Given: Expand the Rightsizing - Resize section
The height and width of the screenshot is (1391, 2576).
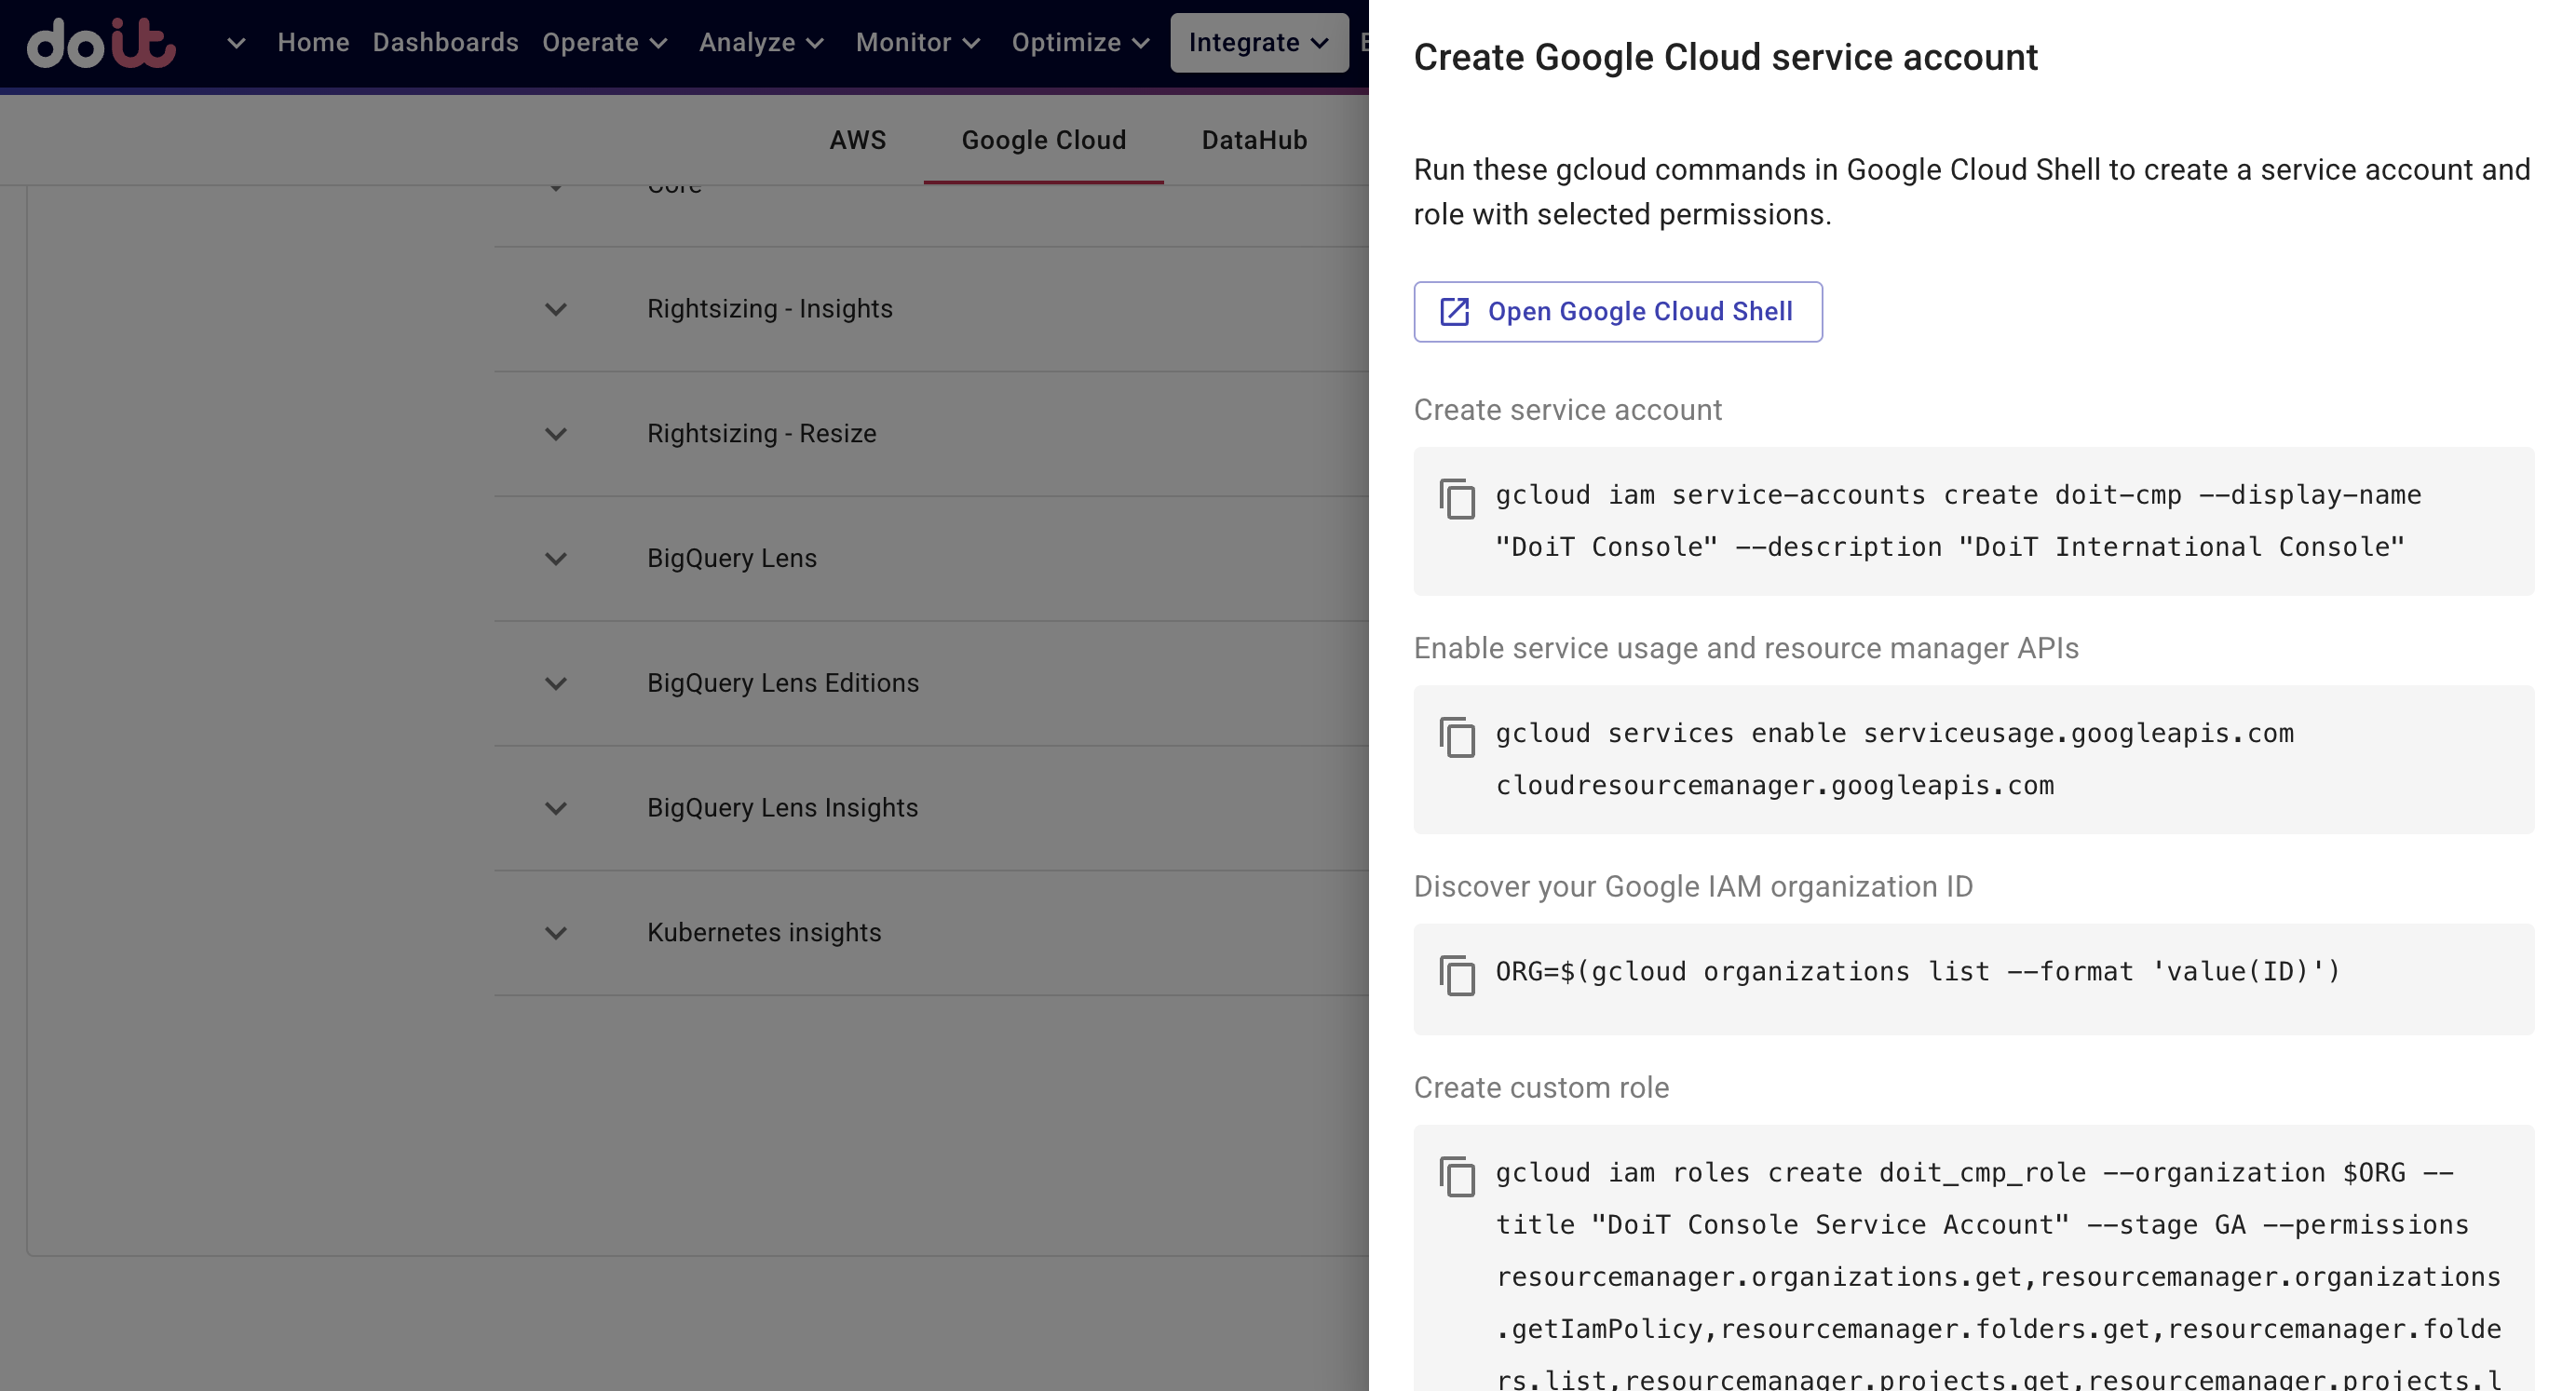Looking at the screenshot, I should coord(556,434).
